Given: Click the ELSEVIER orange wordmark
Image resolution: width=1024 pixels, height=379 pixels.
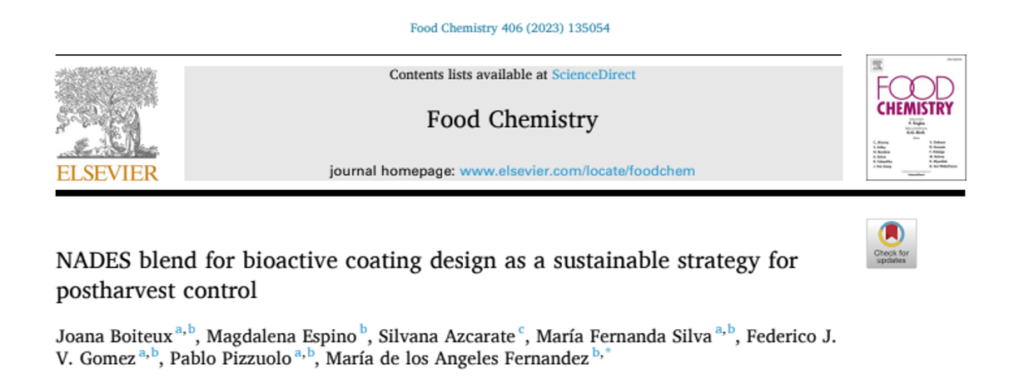Looking at the screenshot, I should pos(107,173).
